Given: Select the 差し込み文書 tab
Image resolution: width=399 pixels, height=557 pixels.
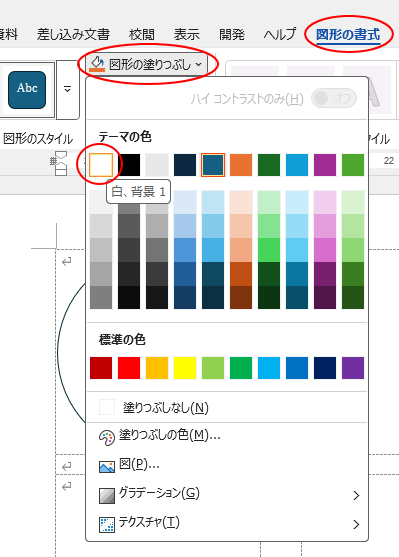Looking at the screenshot, I should point(73,34).
